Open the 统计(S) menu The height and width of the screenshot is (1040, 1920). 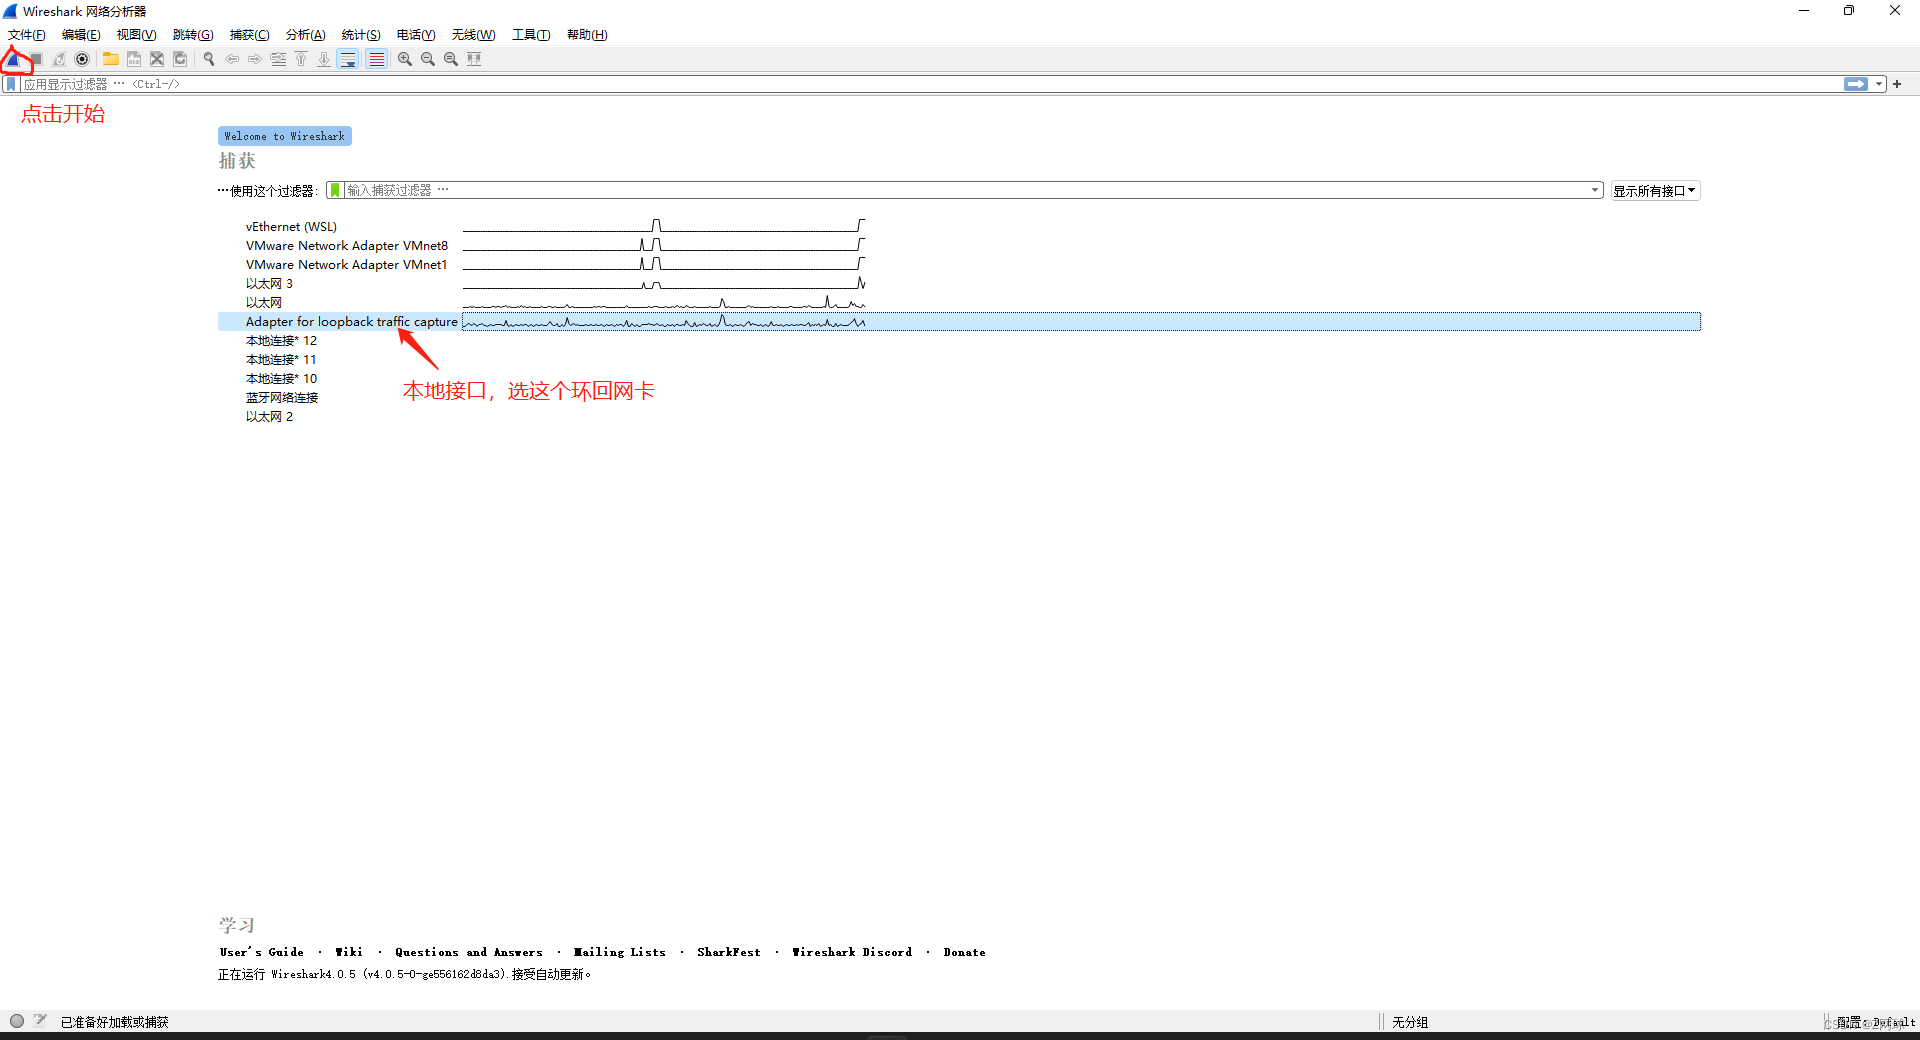(x=361, y=35)
